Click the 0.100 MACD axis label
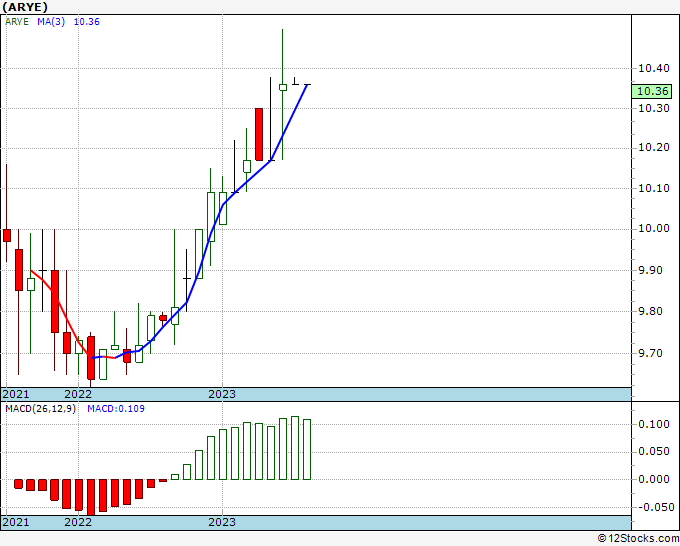The width and height of the screenshot is (680, 546). [x=654, y=424]
